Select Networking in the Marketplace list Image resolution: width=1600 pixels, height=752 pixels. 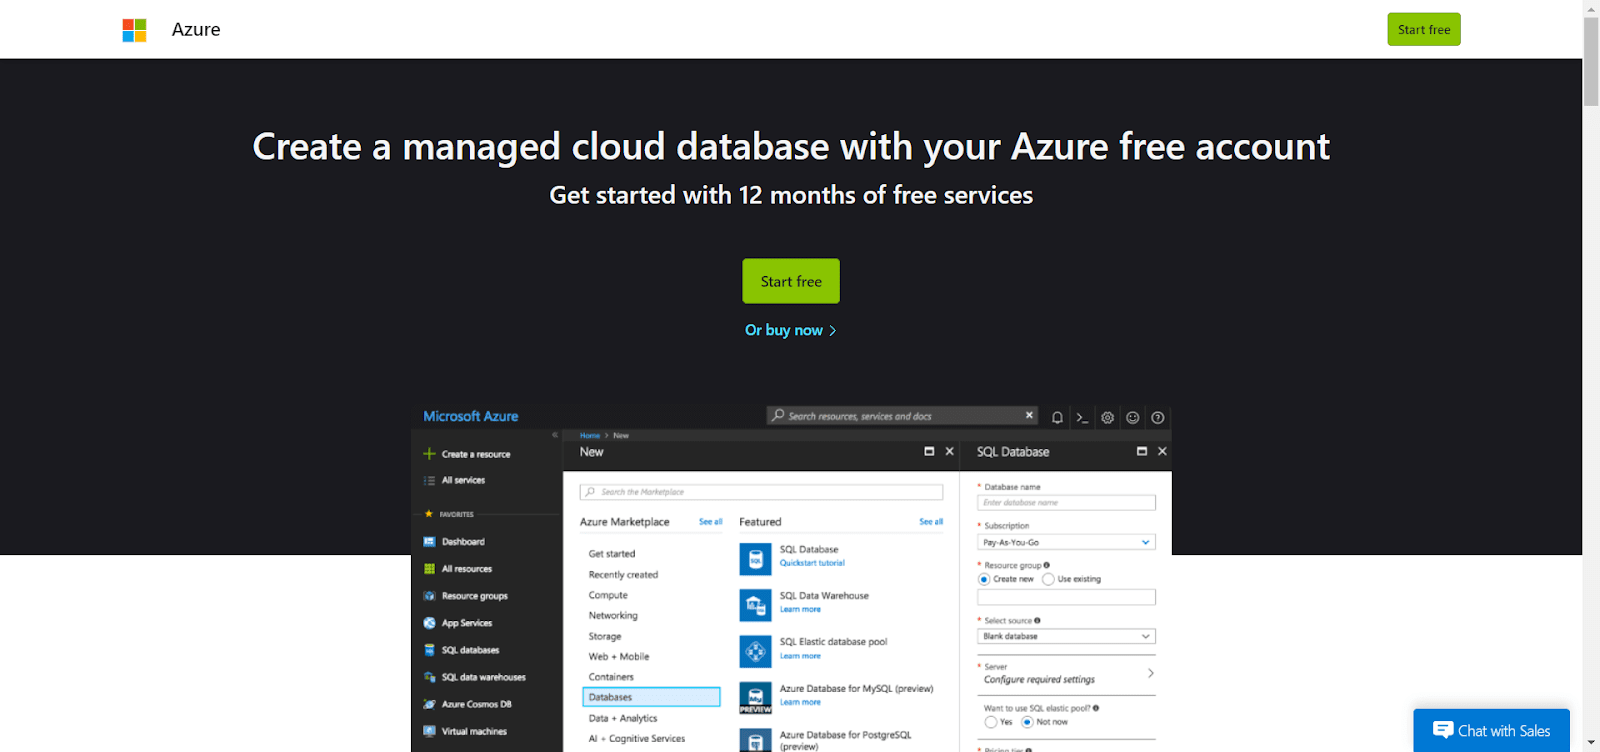pos(613,616)
